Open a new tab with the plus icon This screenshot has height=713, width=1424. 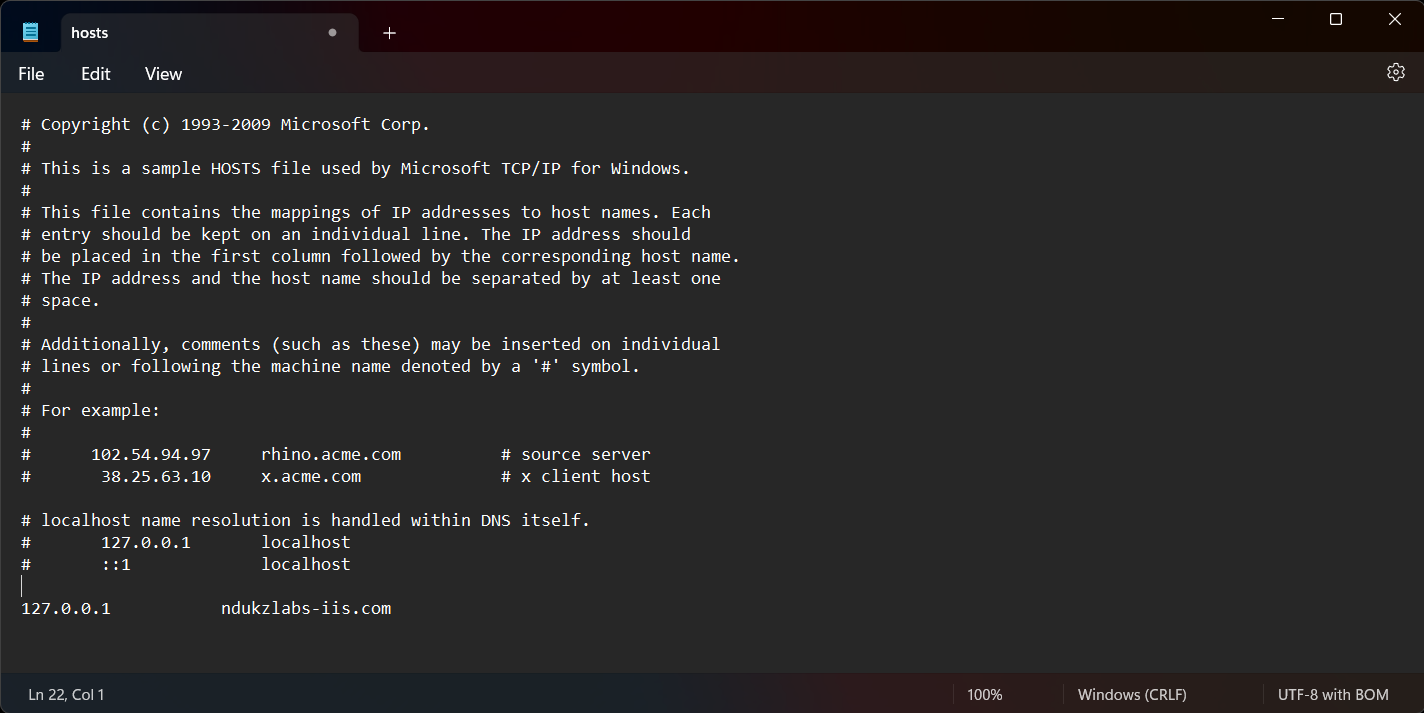[389, 32]
